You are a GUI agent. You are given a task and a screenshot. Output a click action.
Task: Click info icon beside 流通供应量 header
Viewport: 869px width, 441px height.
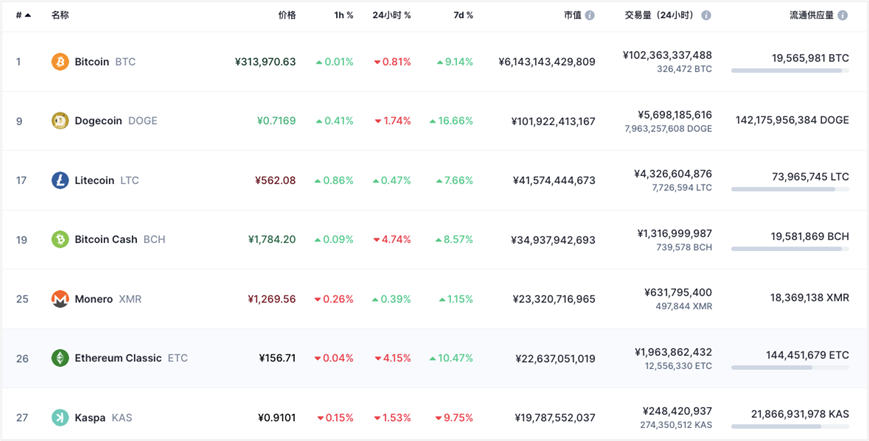pos(843,16)
